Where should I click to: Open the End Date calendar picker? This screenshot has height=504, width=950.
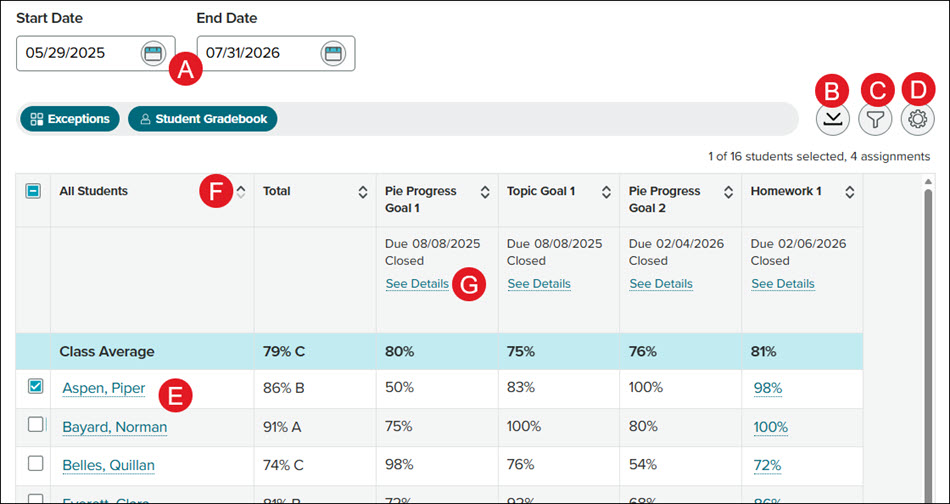click(333, 53)
